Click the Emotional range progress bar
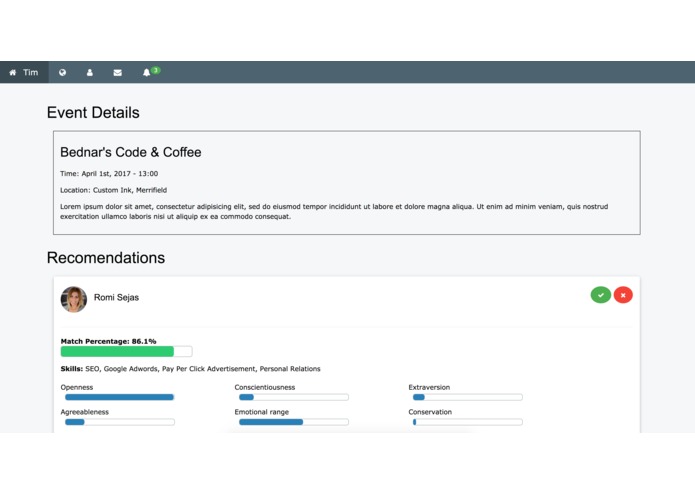695x494 pixels. point(293,422)
